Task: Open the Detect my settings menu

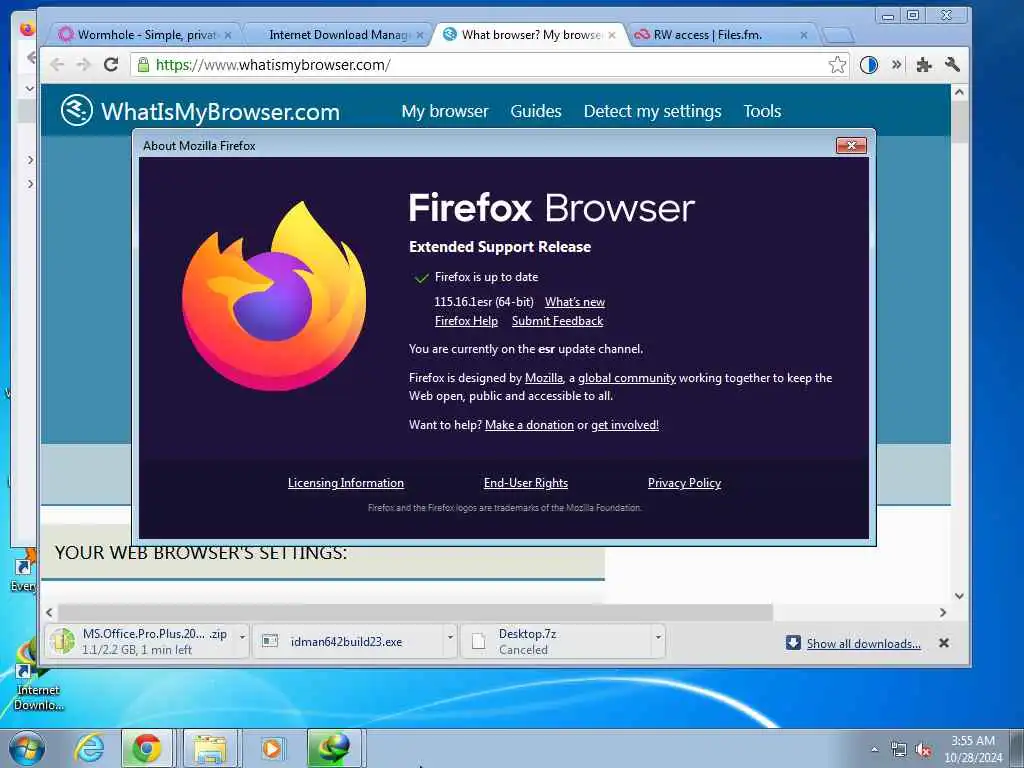Action: 652,111
